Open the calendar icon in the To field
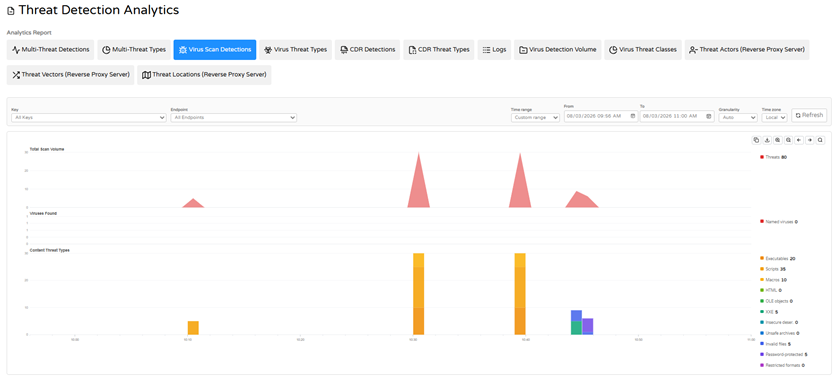Image resolution: width=836 pixels, height=380 pixels. click(x=709, y=116)
